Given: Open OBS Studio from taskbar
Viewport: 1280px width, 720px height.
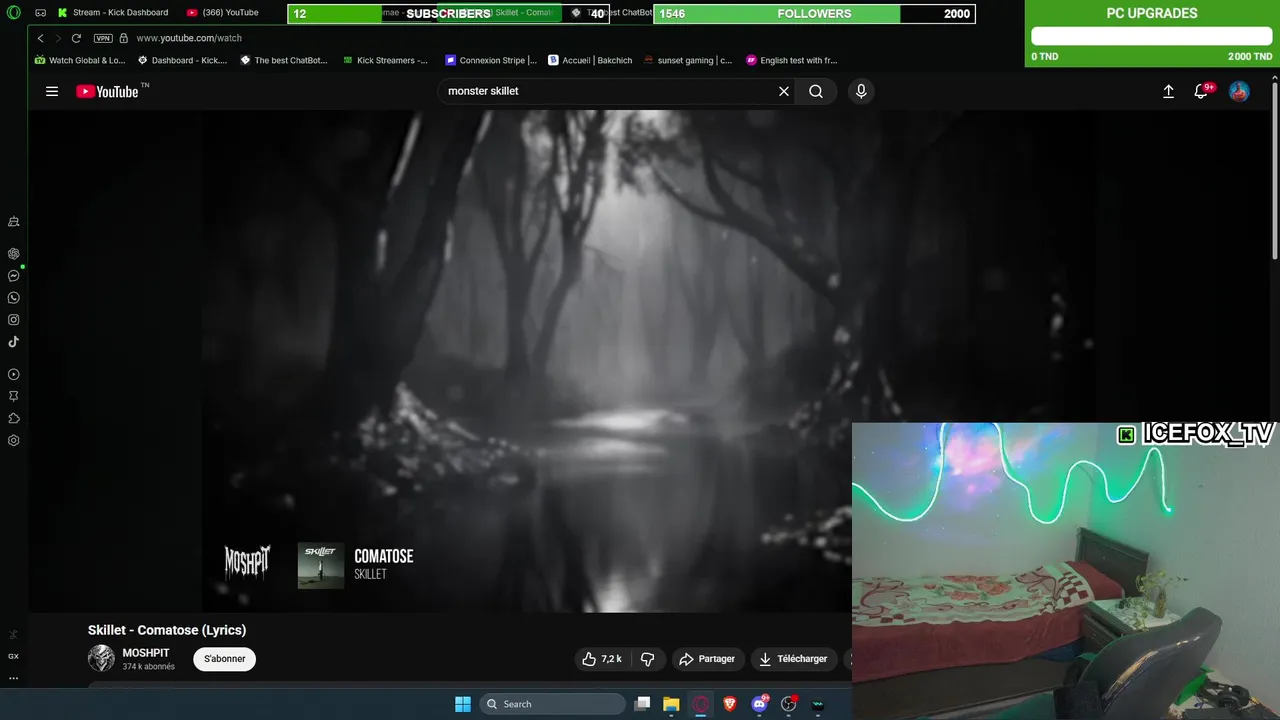Looking at the screenshot, I should (789, 704).
